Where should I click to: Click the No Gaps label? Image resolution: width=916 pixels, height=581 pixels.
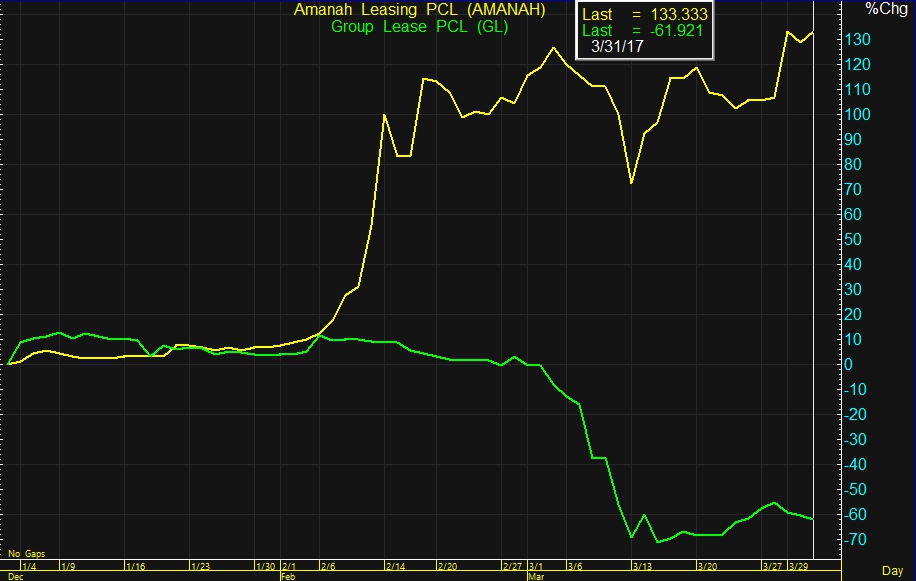tap(26, 553)
